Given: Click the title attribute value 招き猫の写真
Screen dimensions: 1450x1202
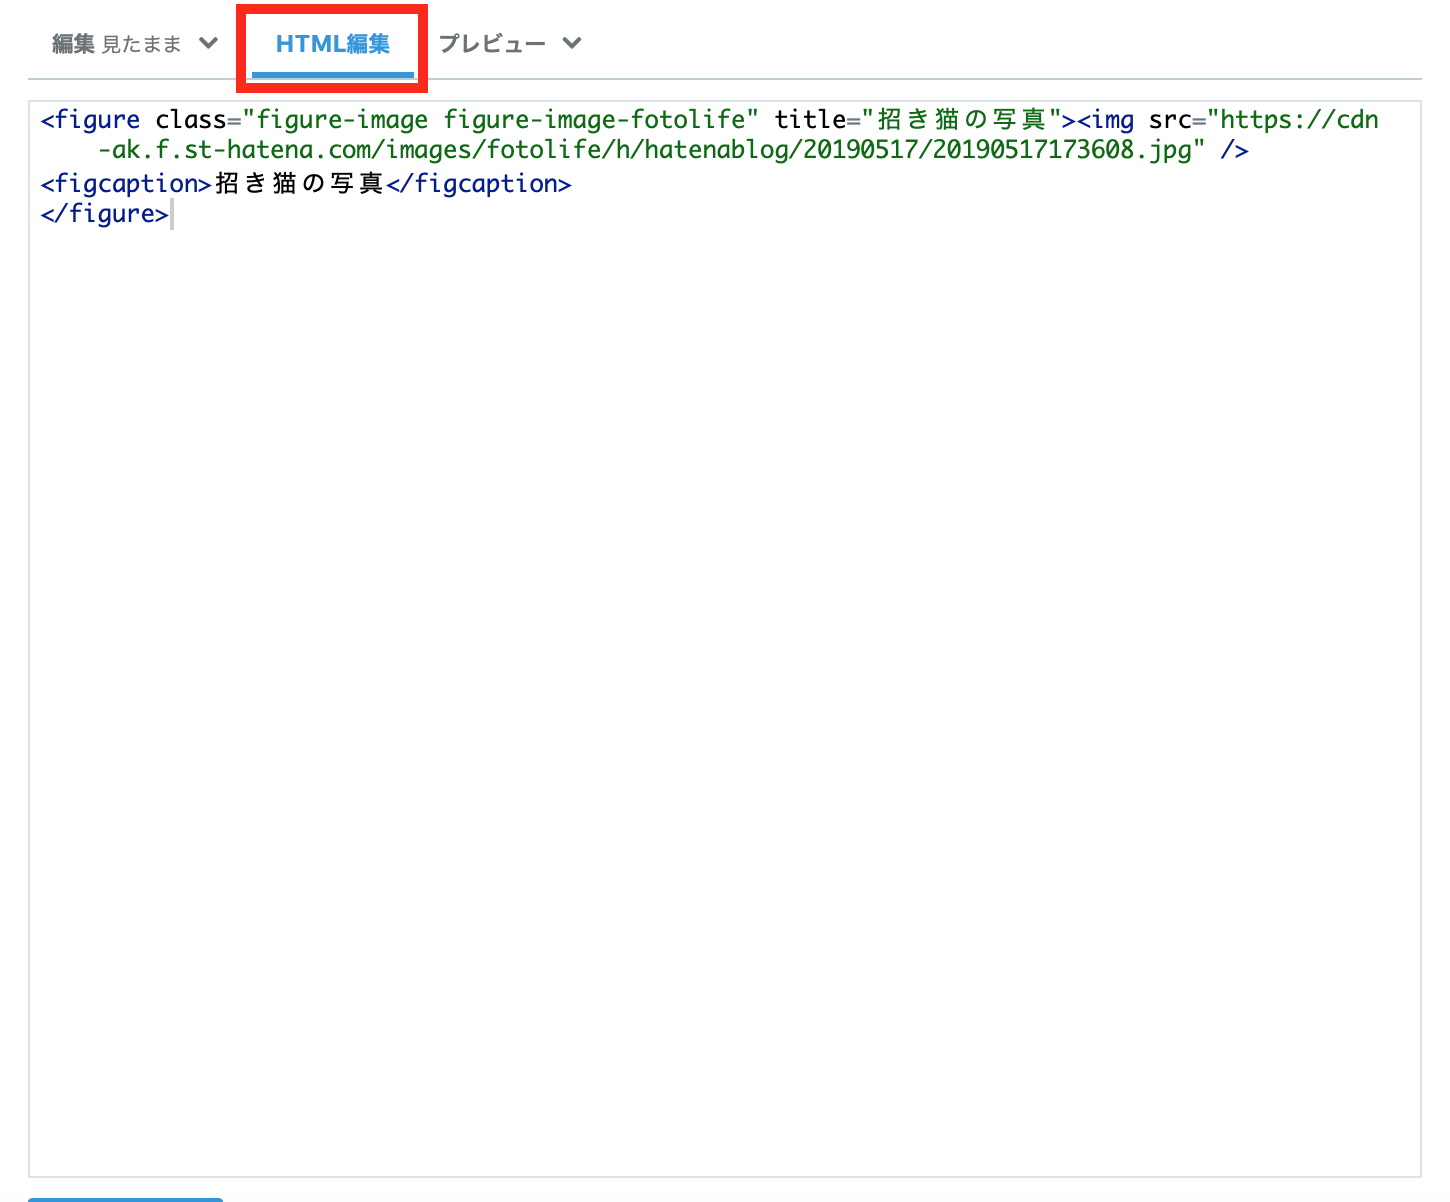Looking at the screenshot, I should tap(961, 120).
